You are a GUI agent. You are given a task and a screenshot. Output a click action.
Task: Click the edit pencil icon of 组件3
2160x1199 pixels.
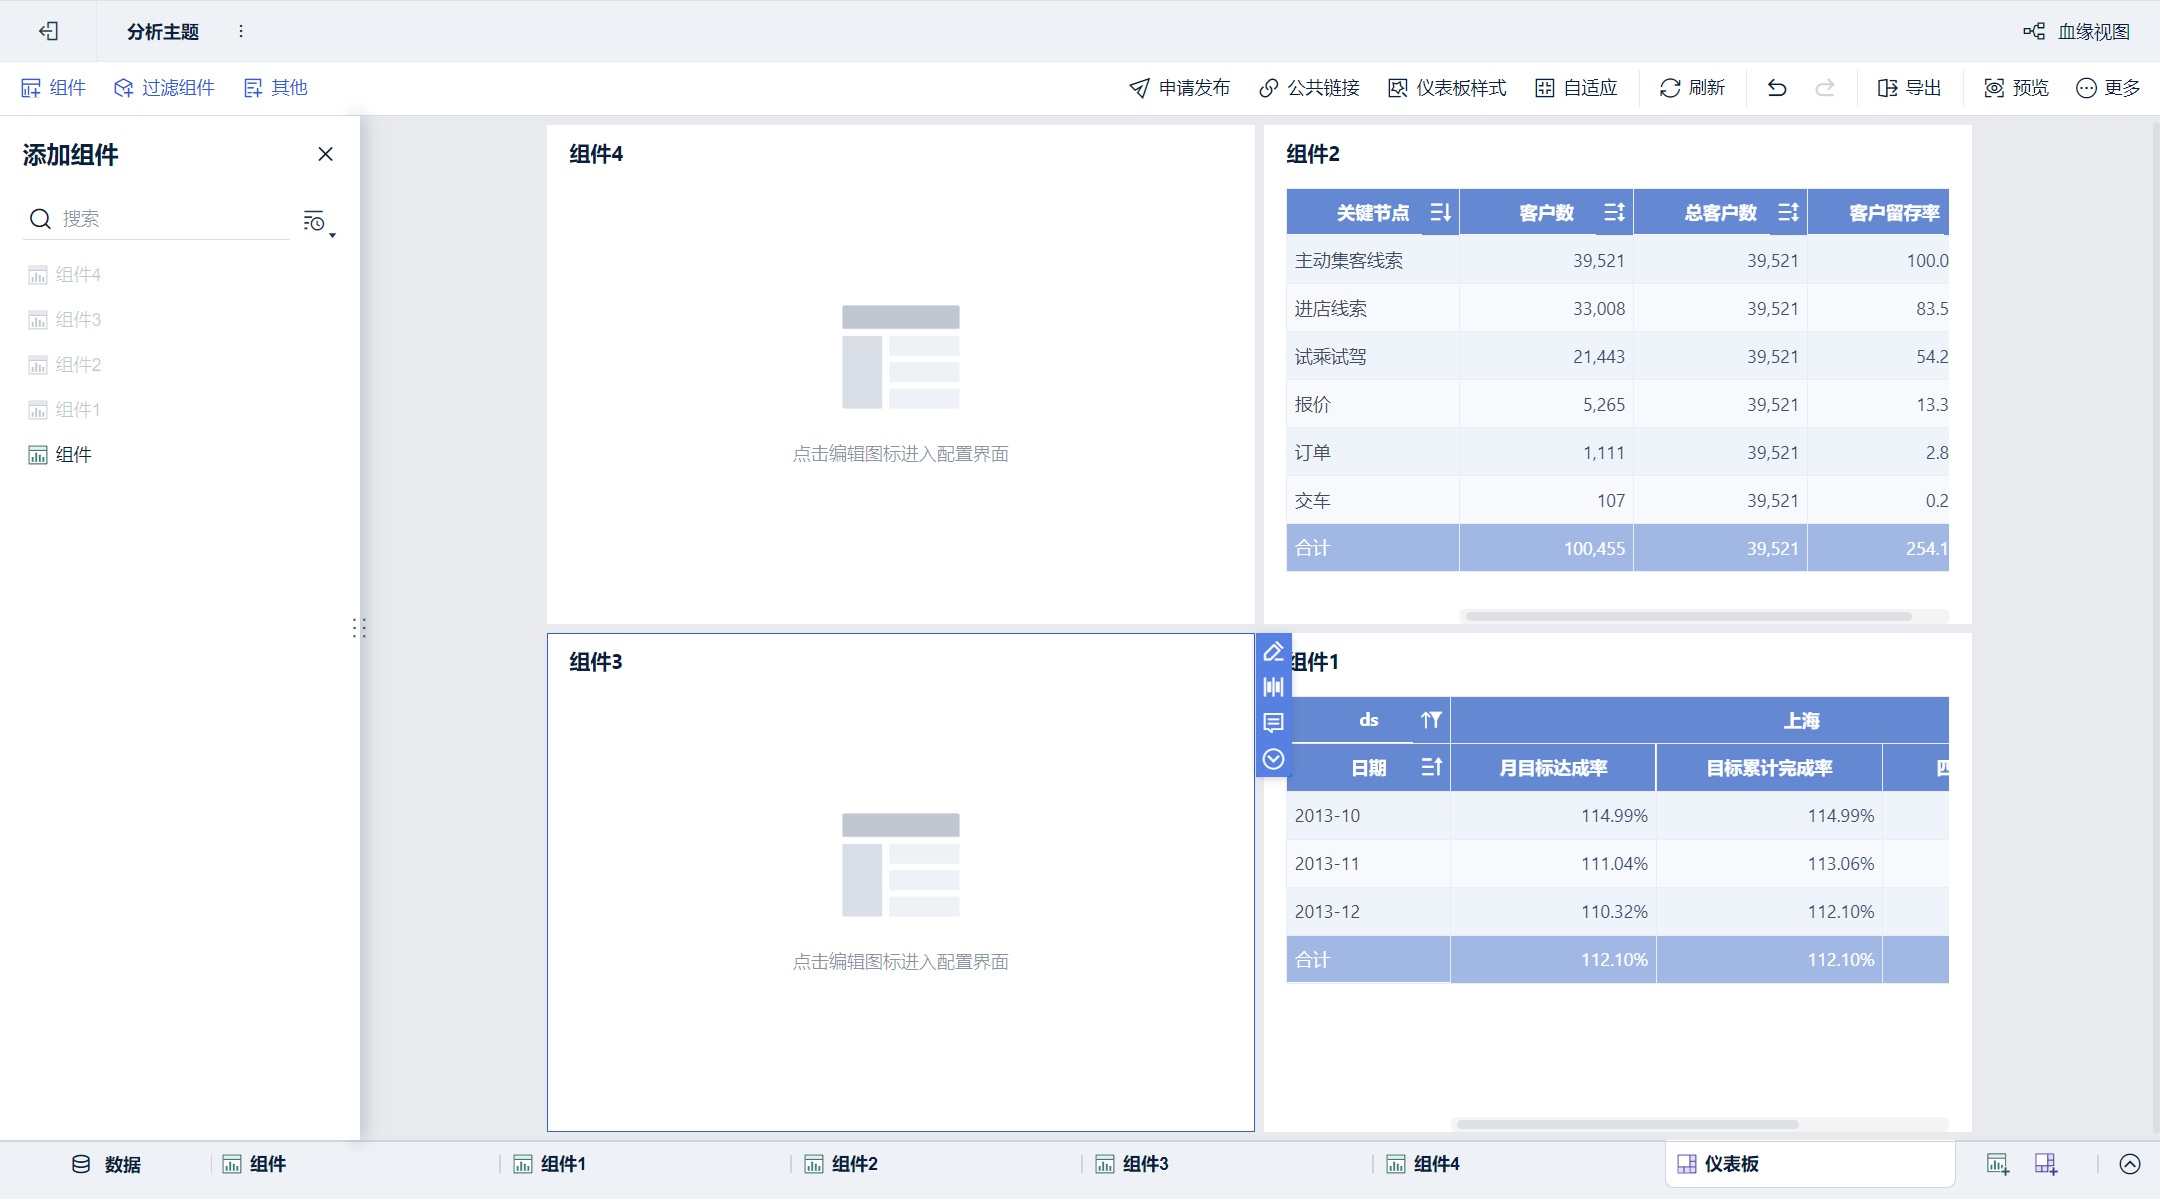pos(1273,652)
